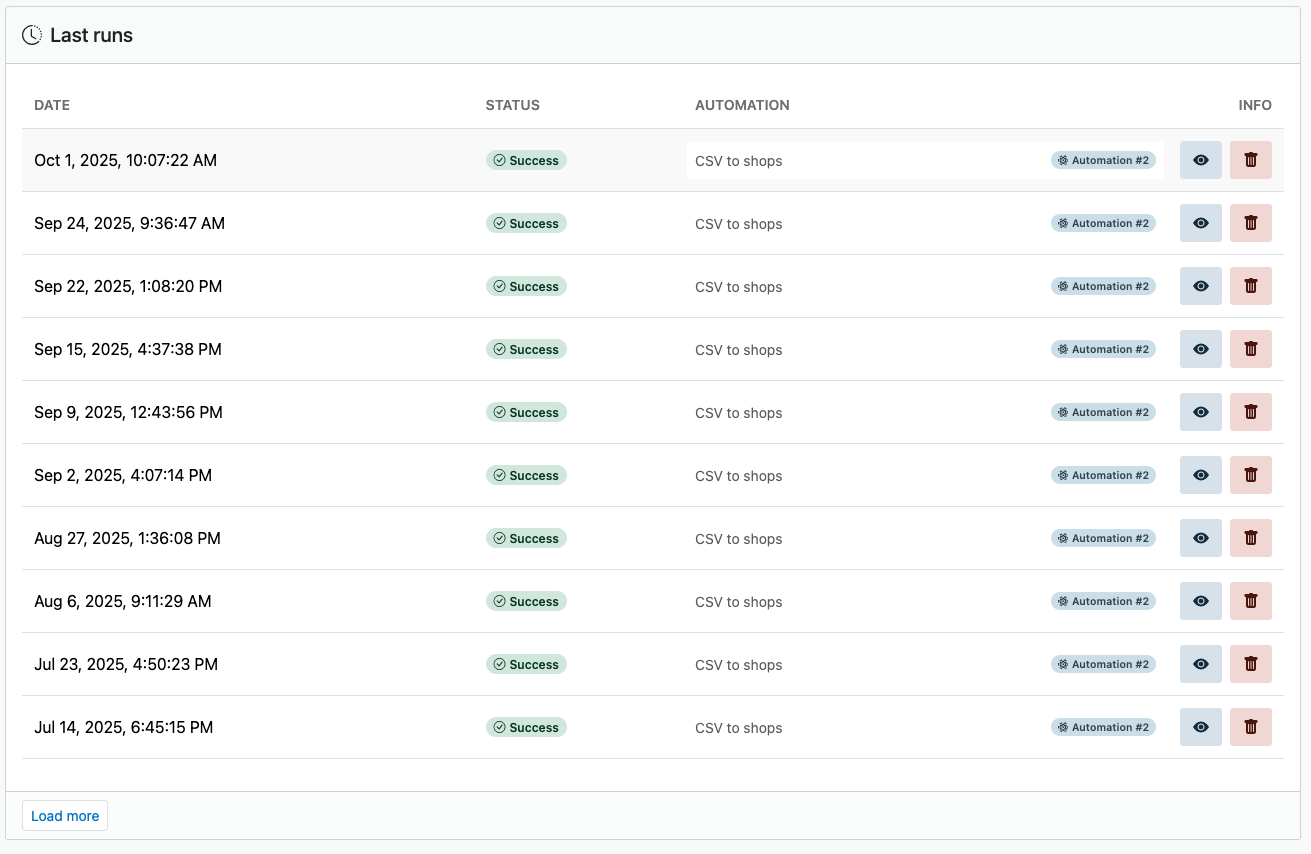
Task: View the Aug 27, 2025 run details
Action: coord(1201,538)
